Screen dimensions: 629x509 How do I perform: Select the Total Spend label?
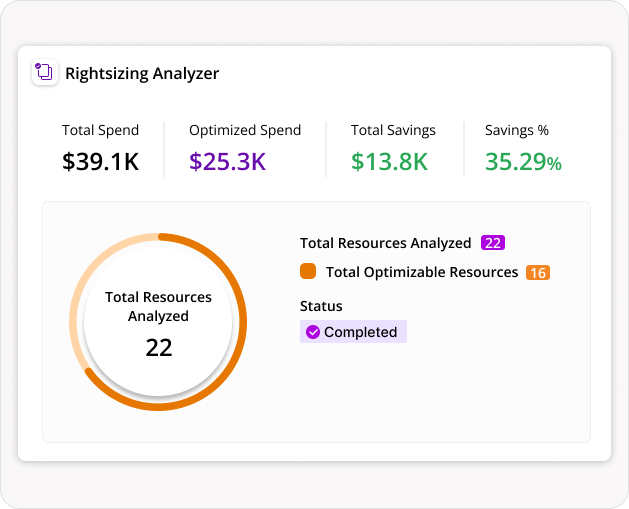coord(100,130)
